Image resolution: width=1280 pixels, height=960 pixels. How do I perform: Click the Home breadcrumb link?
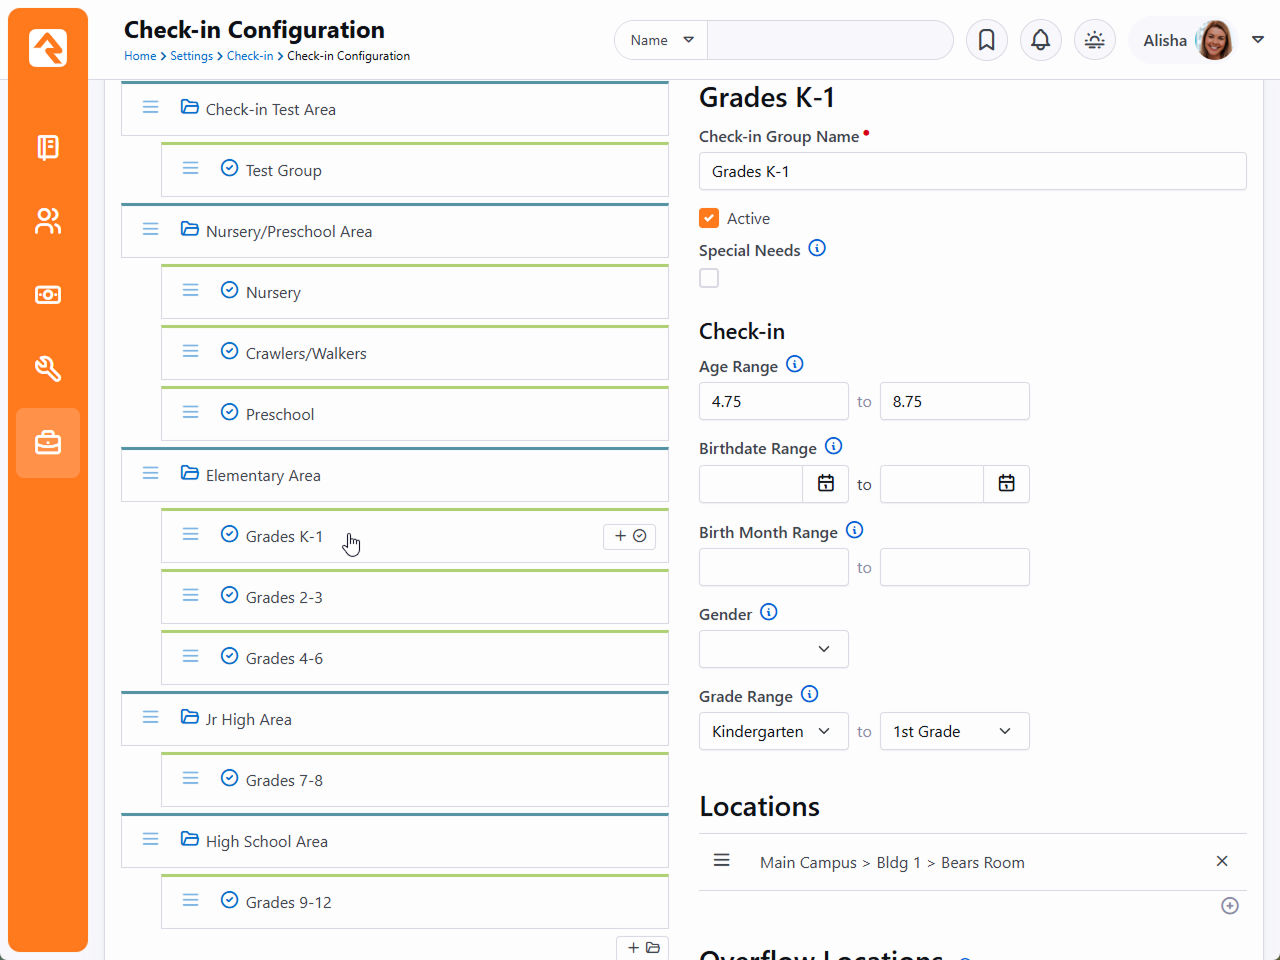140,56
